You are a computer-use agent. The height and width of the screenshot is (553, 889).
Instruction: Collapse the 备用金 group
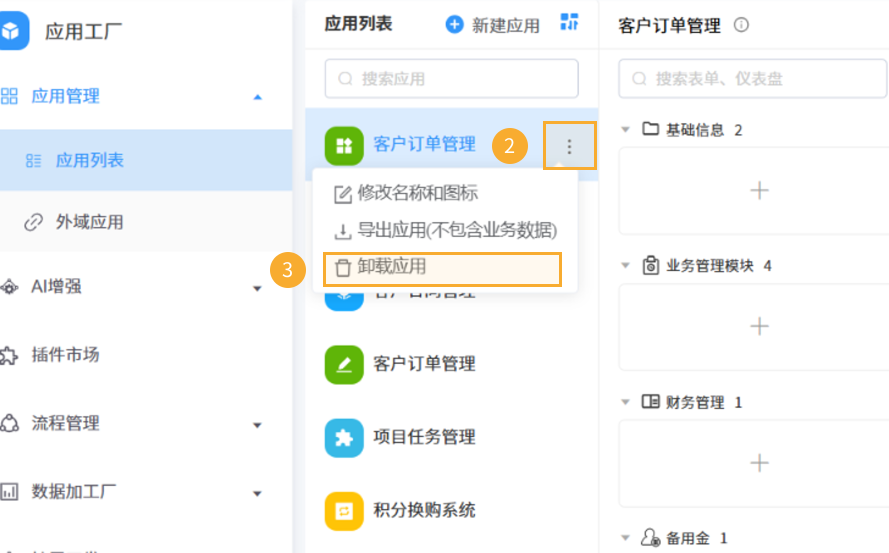pos(625,538)
